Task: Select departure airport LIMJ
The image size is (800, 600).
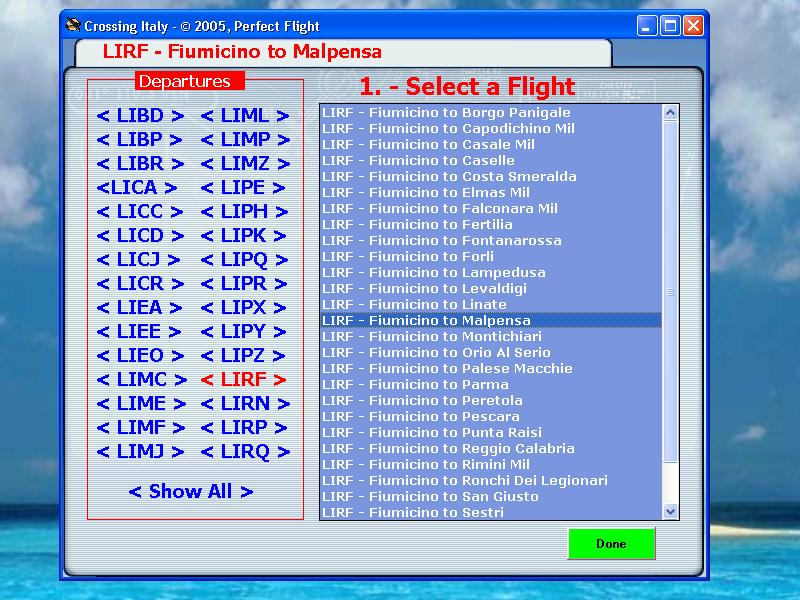Action: tap(140, 451)
